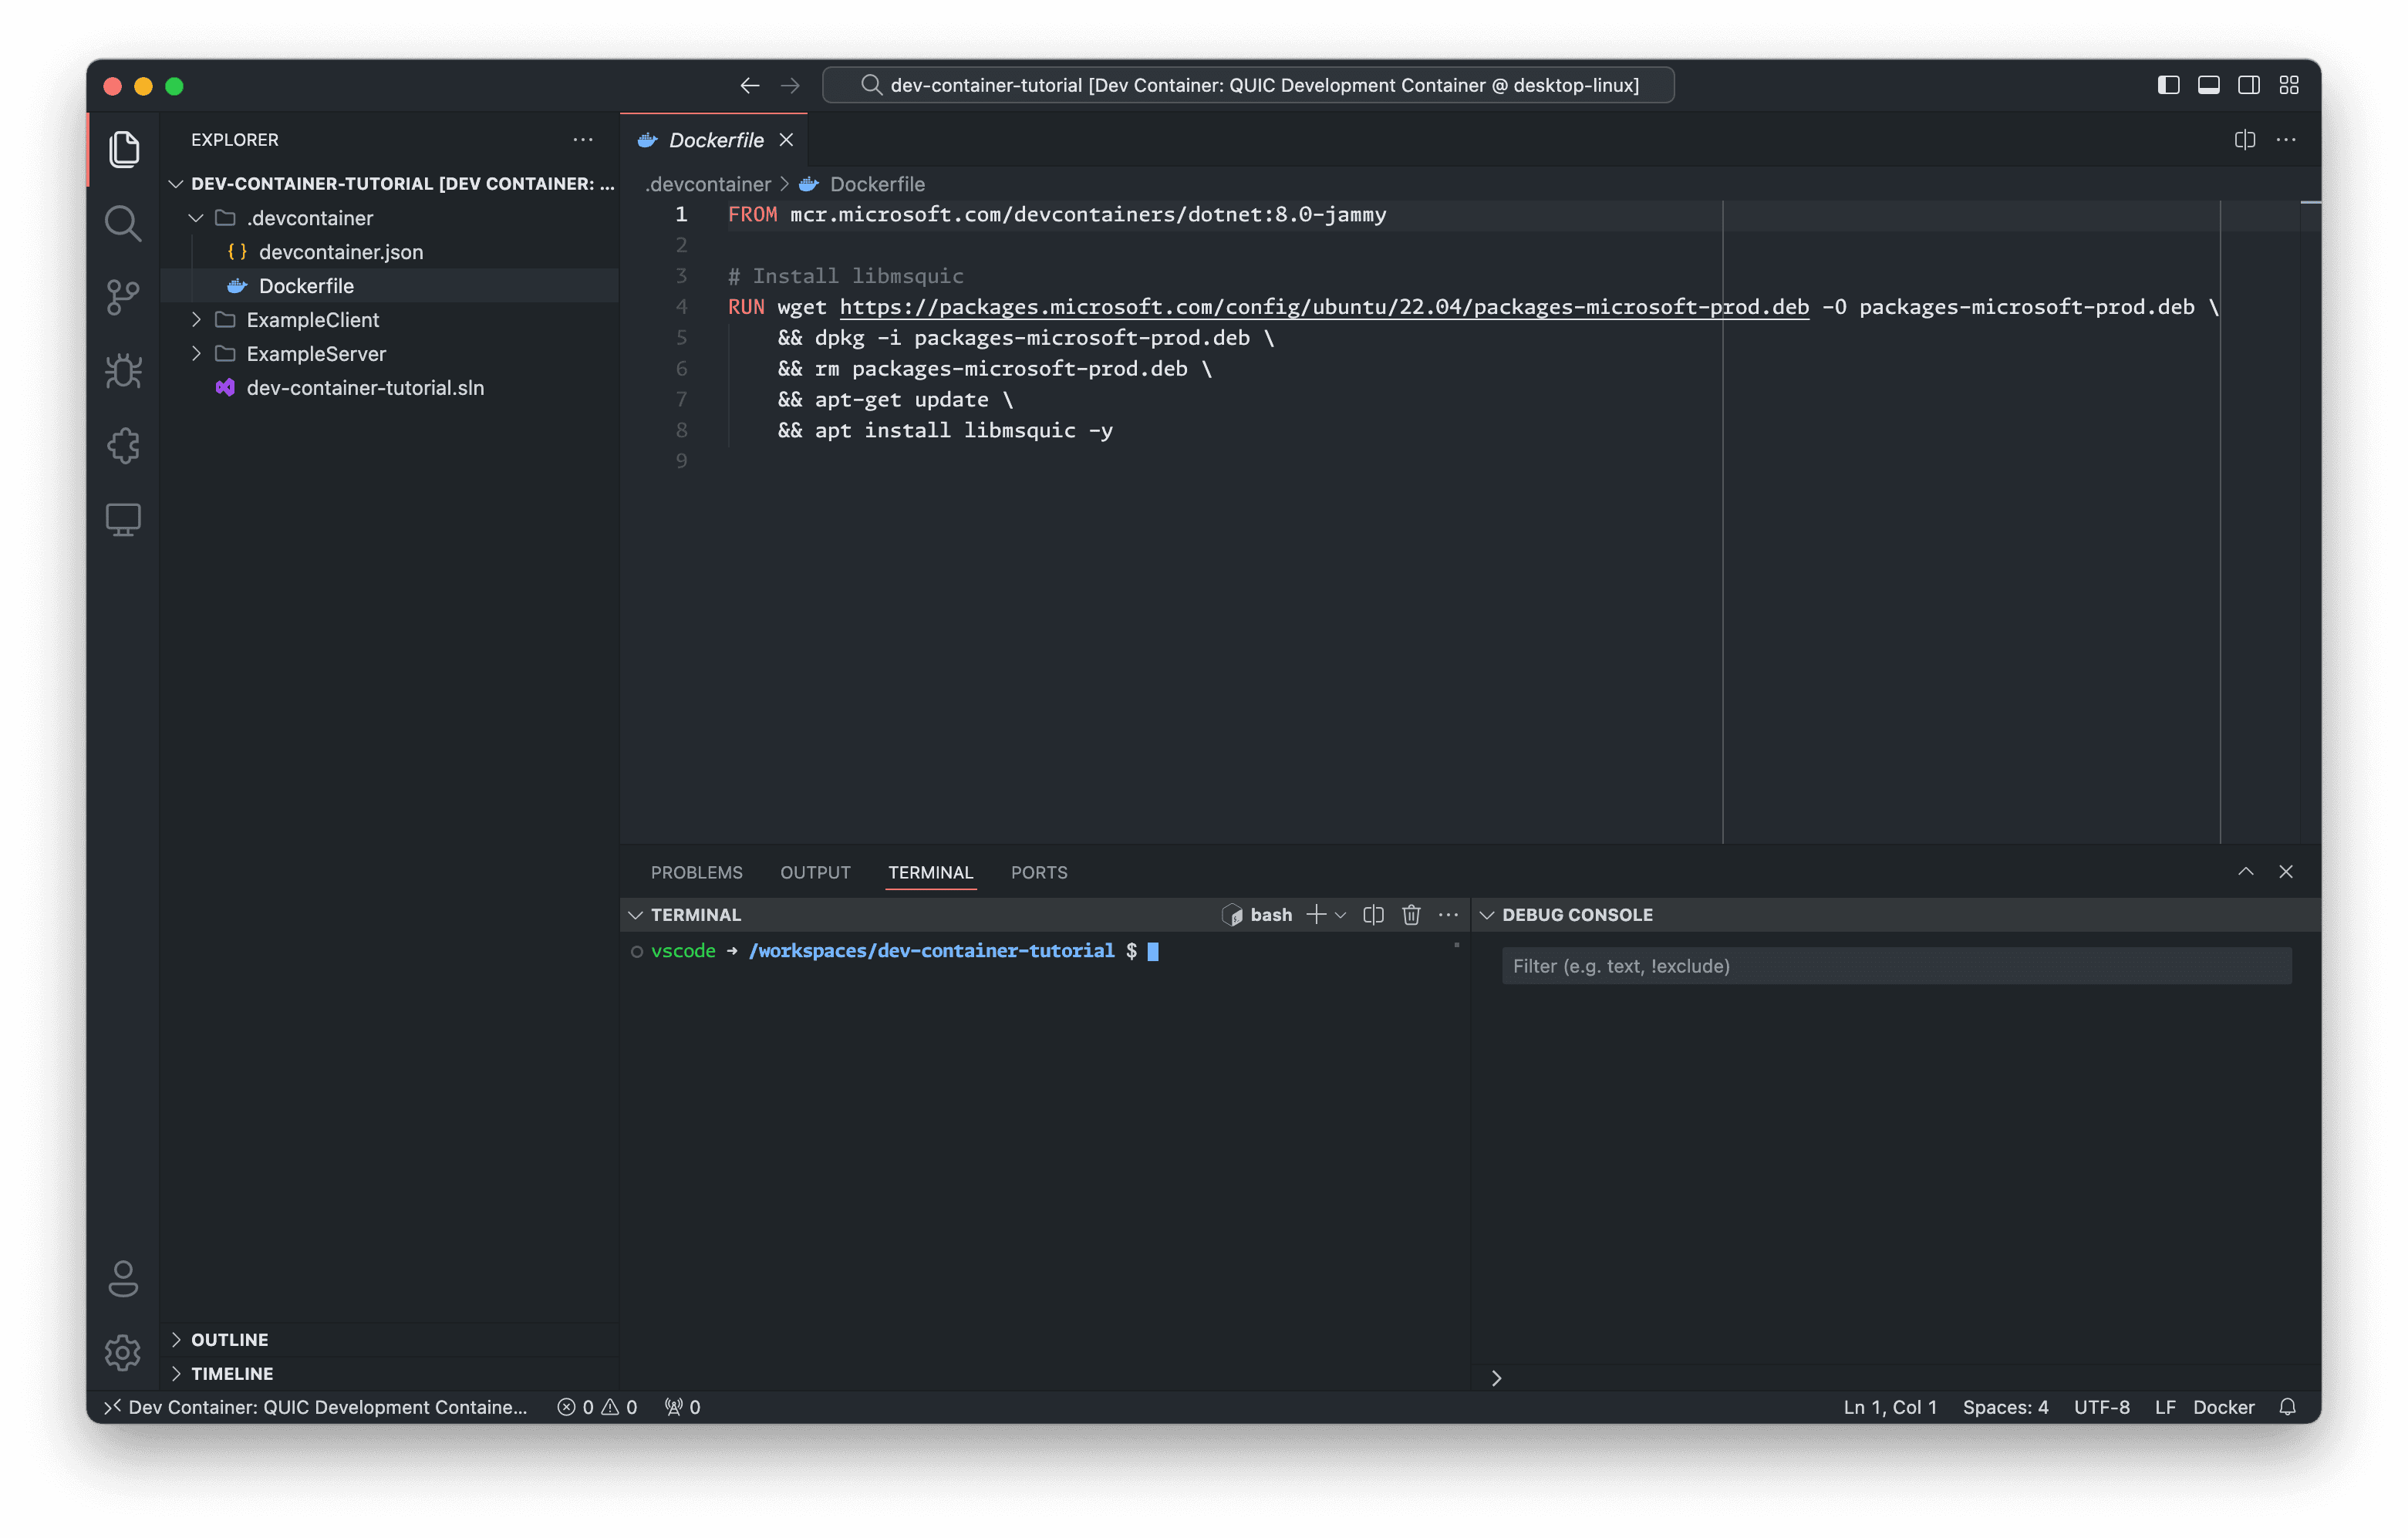Launch a new terminal with plus icon

click(1316, 914)
